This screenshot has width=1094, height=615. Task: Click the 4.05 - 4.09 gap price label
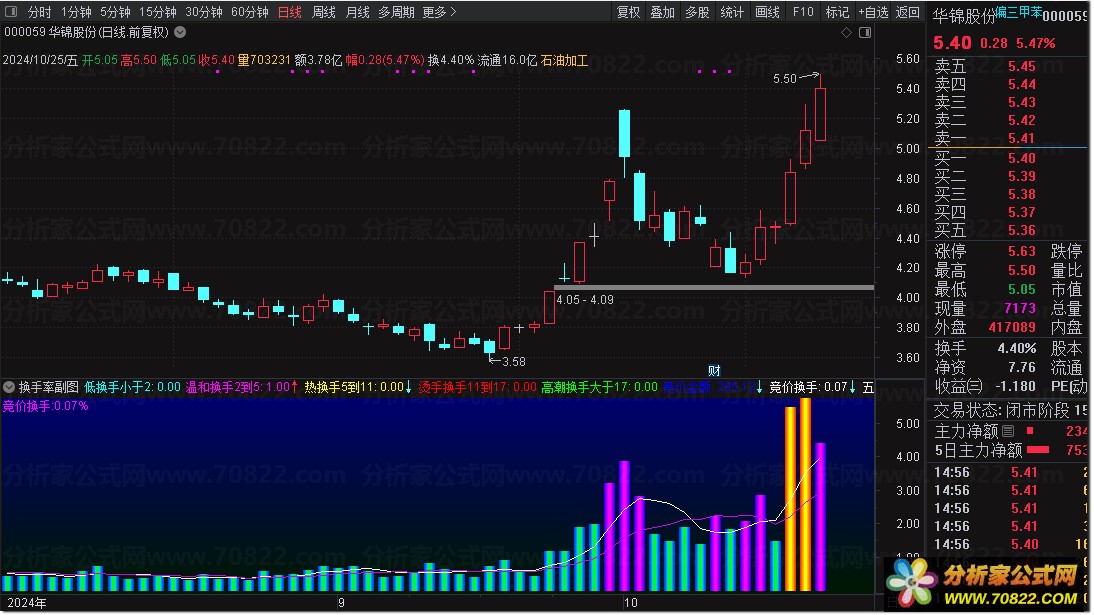click(x=585, y=300)
